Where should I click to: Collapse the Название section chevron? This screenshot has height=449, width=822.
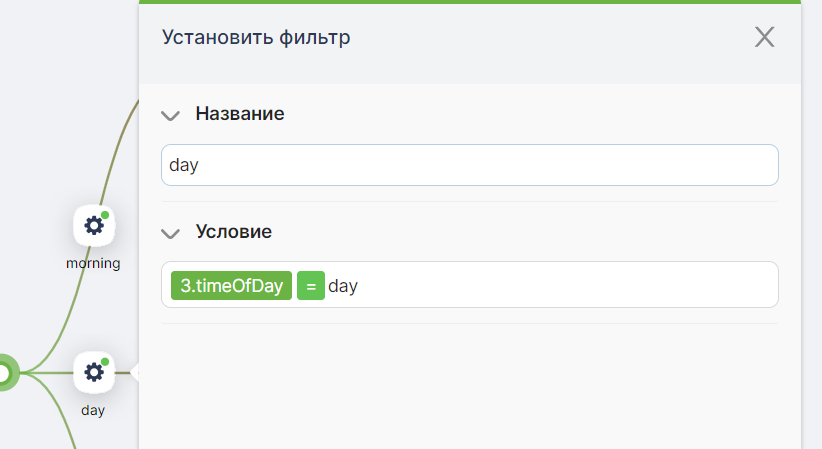tap(170, 115)
